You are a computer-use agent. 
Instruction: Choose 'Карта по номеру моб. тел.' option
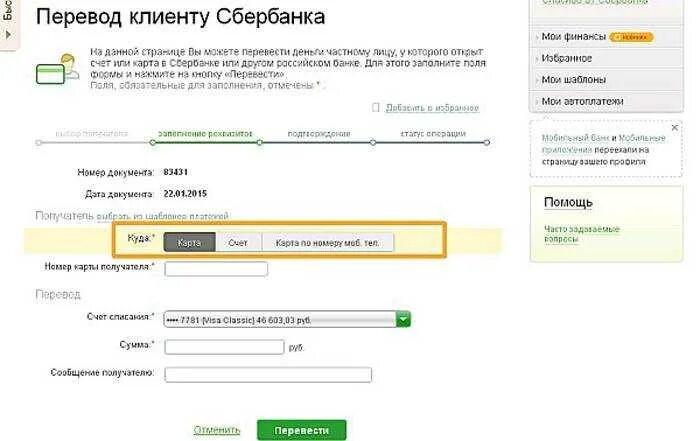(x=327, y=242)
